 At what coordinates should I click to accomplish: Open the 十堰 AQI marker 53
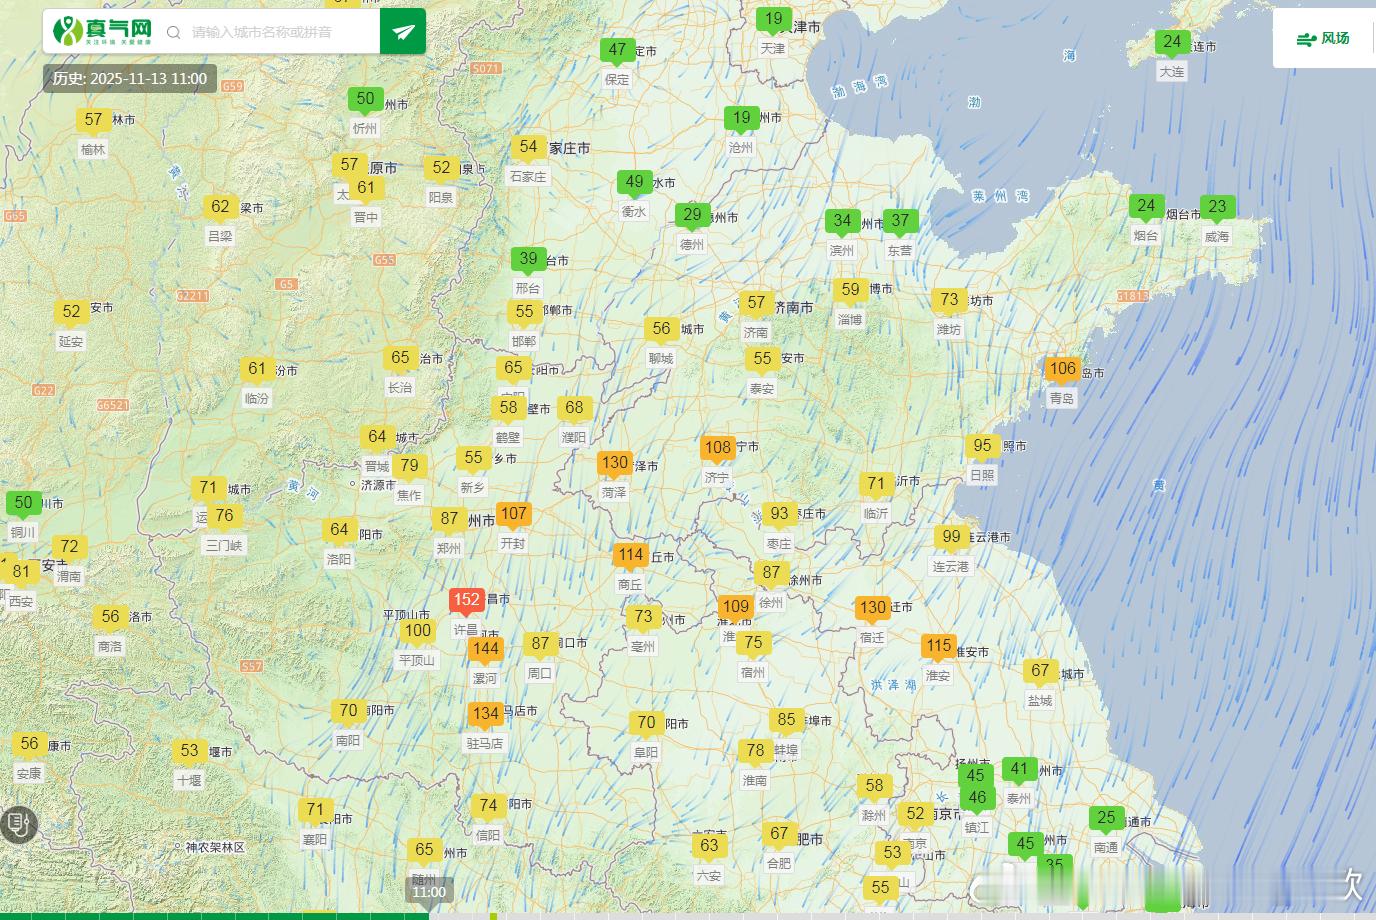(190, 750)
